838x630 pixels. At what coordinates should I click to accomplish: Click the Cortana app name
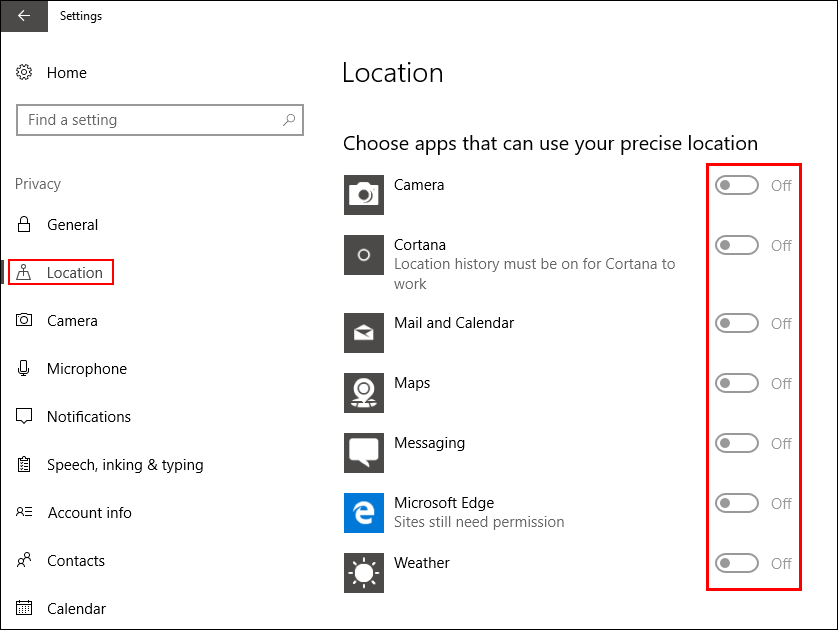click(x=420, y=245)
